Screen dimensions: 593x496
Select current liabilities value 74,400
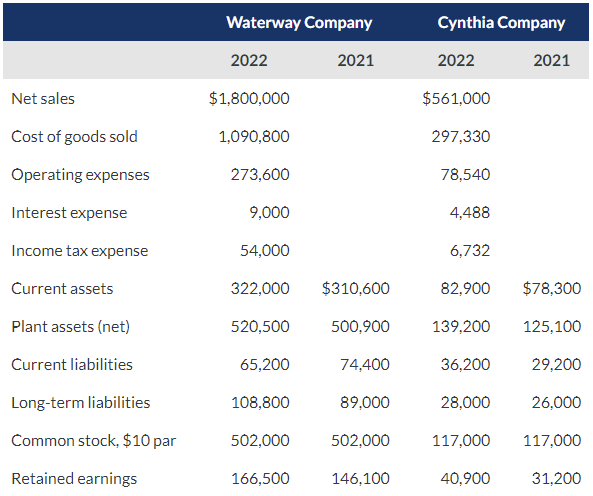(x=365, y=365)
